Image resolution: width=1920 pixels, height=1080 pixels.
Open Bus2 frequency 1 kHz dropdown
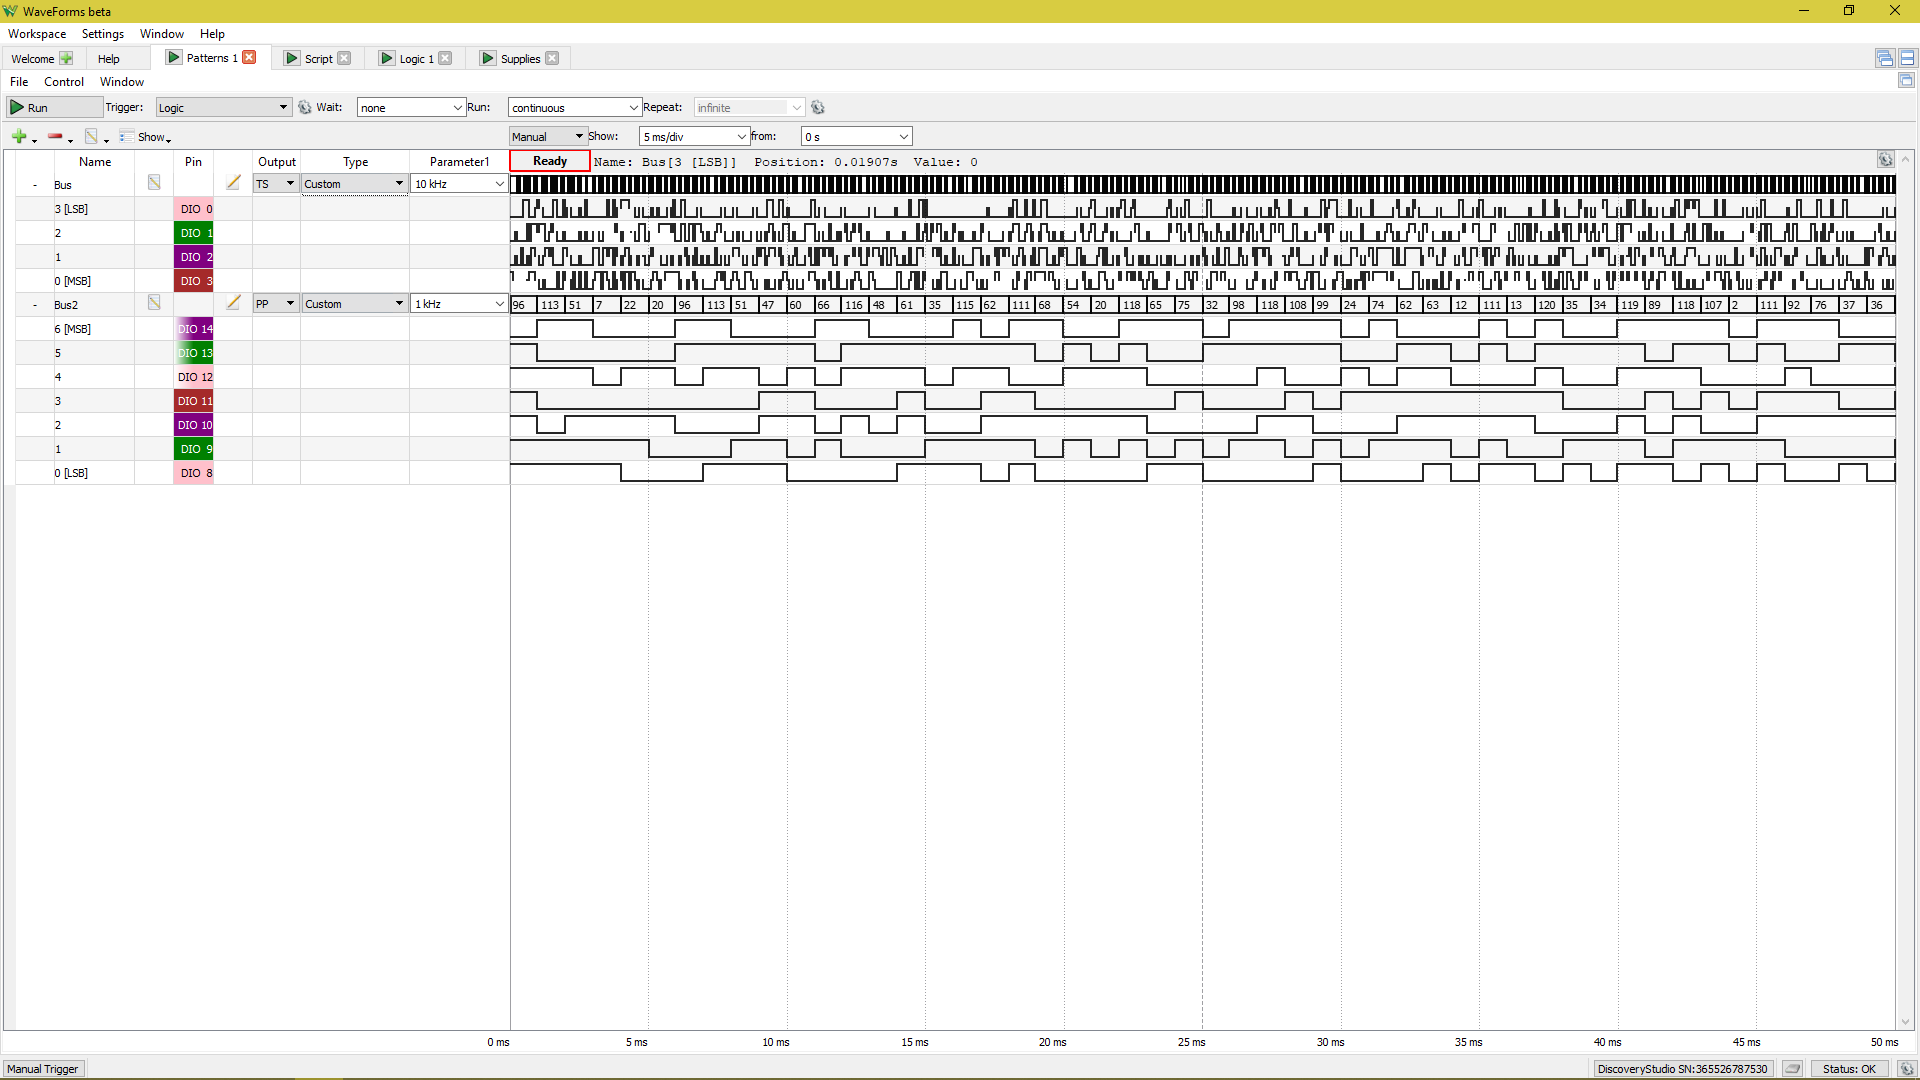click(459, 304)
